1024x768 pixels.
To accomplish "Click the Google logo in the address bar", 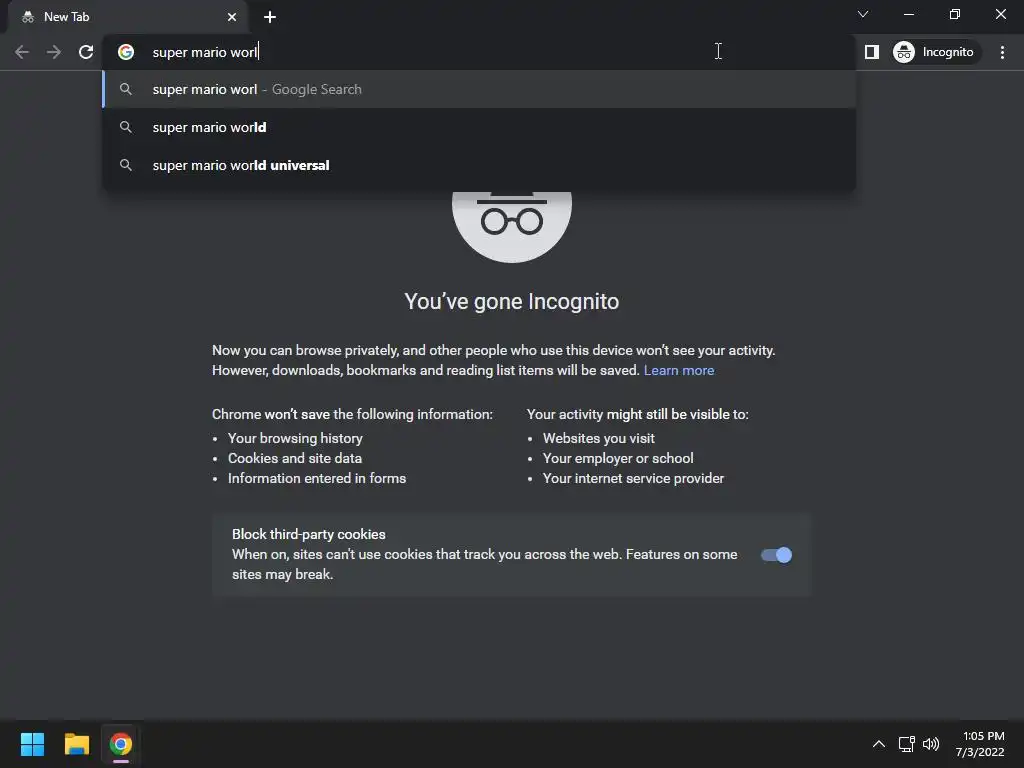I will pyautogui.click(x=126, y=52).
